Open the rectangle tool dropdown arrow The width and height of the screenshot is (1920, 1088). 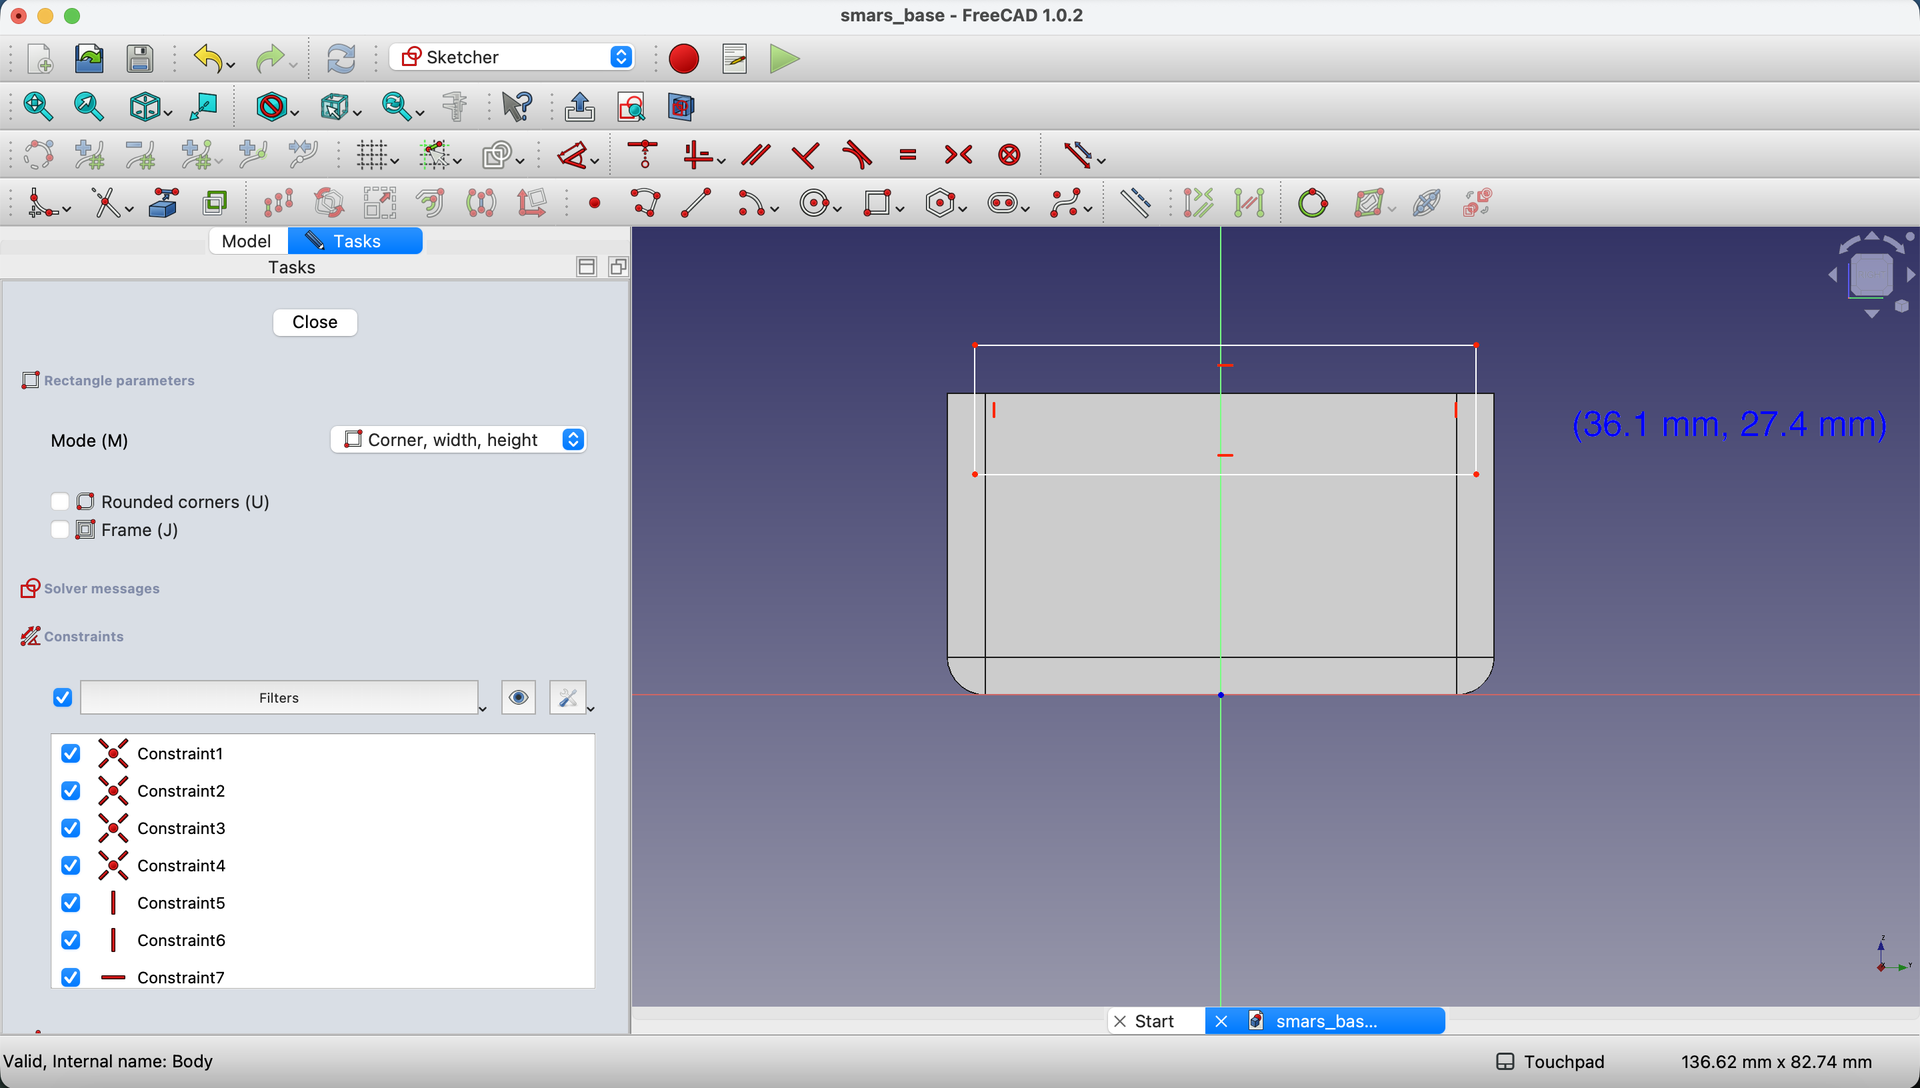[901, 208]
